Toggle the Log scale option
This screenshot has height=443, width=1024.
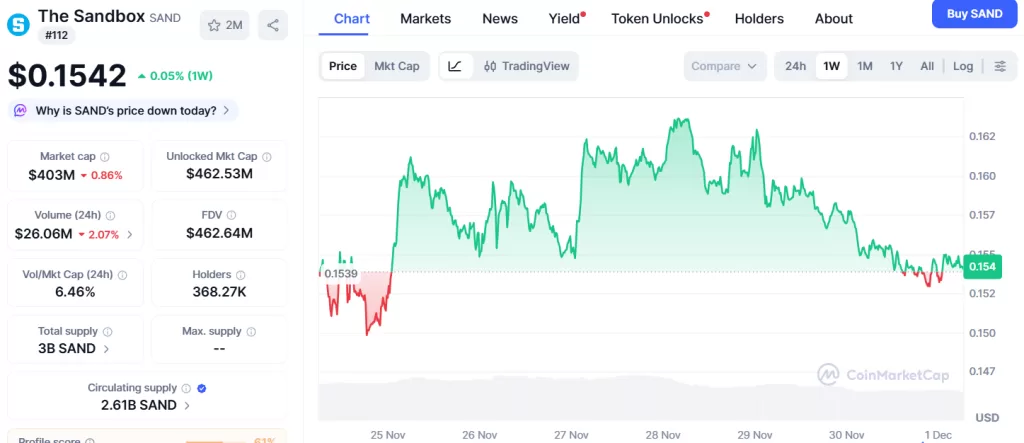click(x=963, y=66)
